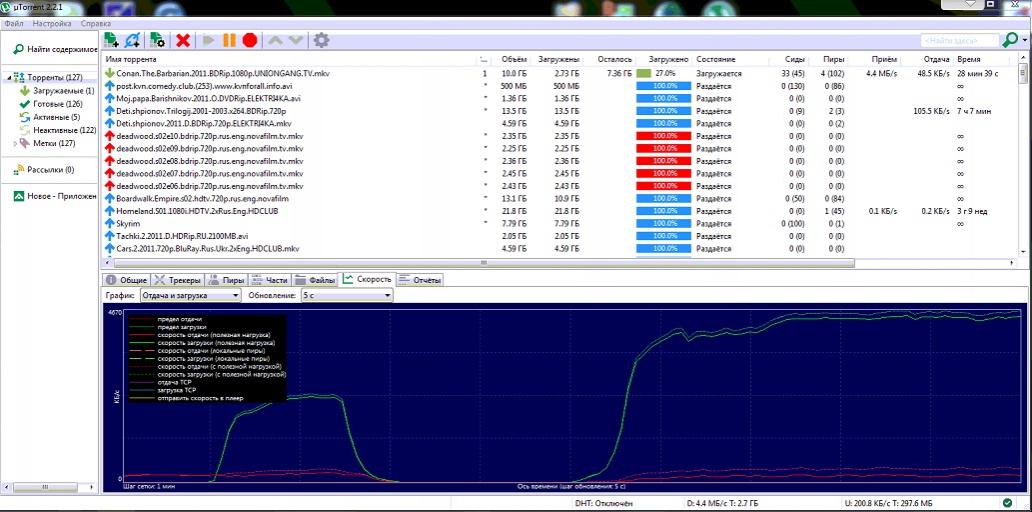Click the 27.0% progress bar for Conan
This screenshot has width=1032, height=512.
tap(663, 74)
